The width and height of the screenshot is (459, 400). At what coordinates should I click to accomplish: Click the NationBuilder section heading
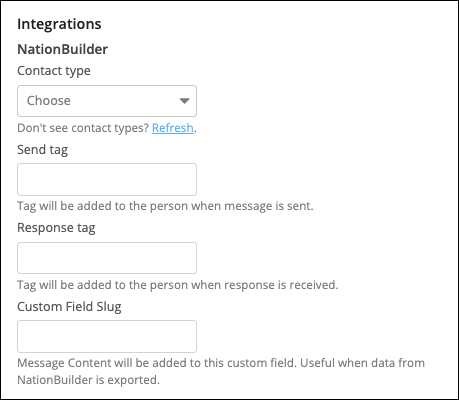click(63, 49)
